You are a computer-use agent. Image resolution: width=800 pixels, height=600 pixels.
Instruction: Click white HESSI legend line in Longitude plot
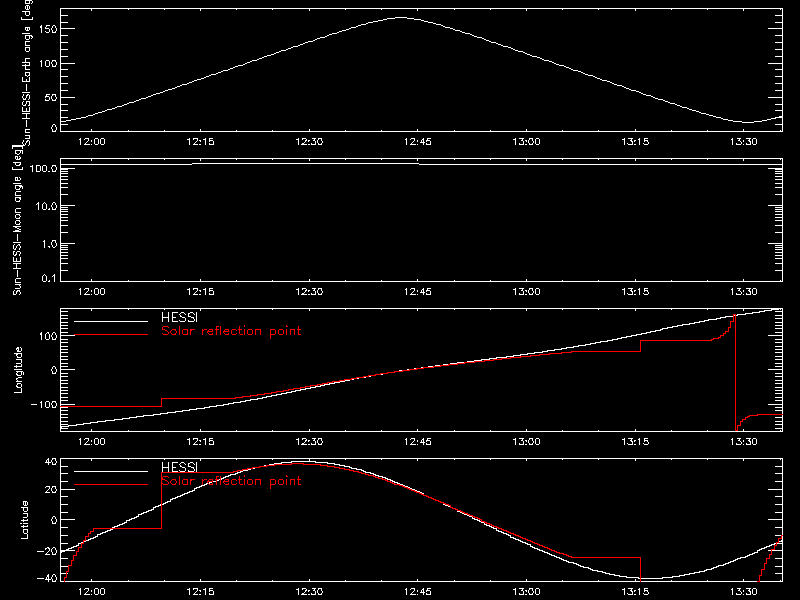(111, 321)
